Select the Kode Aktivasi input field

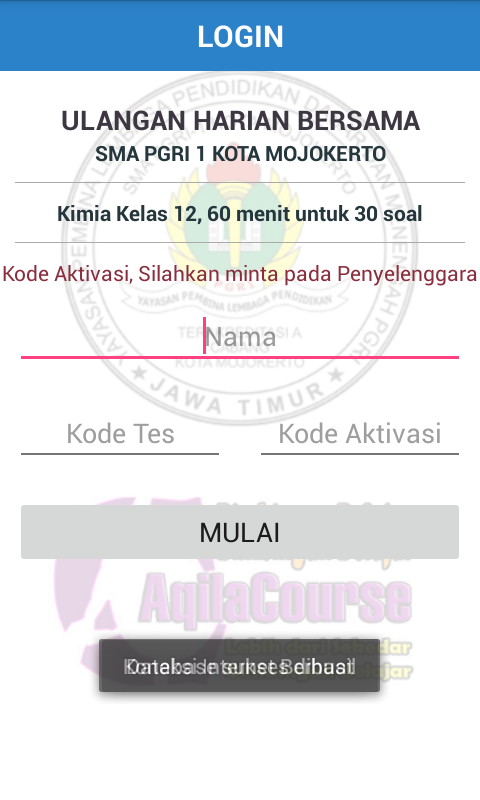(360, 434)
